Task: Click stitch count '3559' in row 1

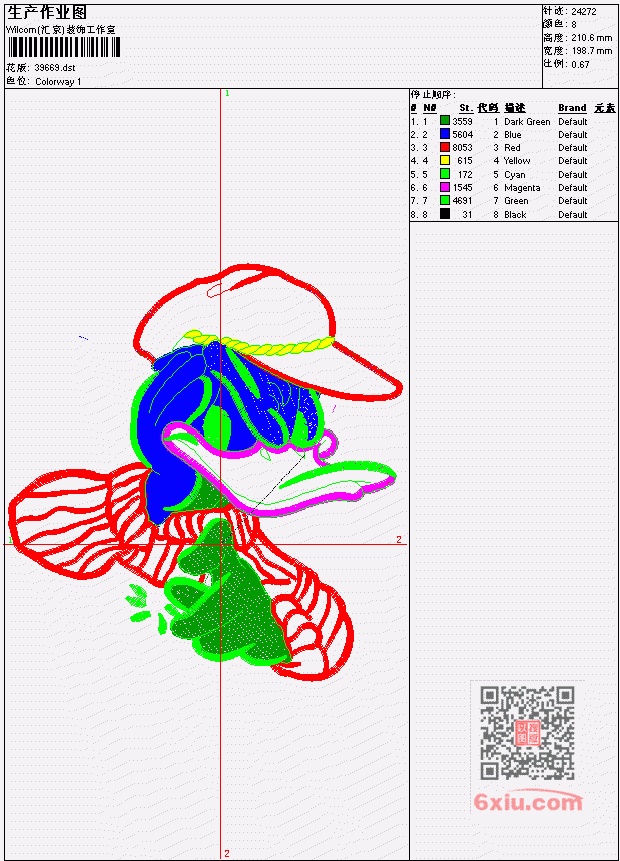Action: 462,121
